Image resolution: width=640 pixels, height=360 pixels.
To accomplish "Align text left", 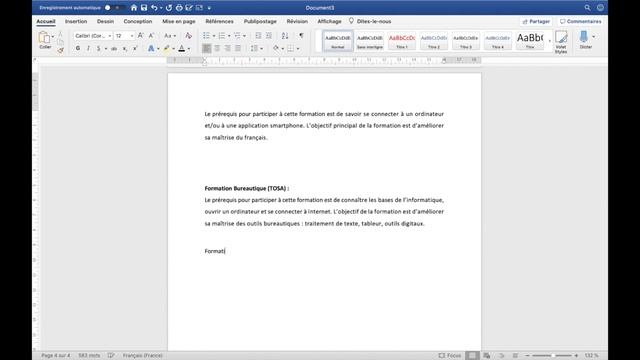I will coord(207,49).
